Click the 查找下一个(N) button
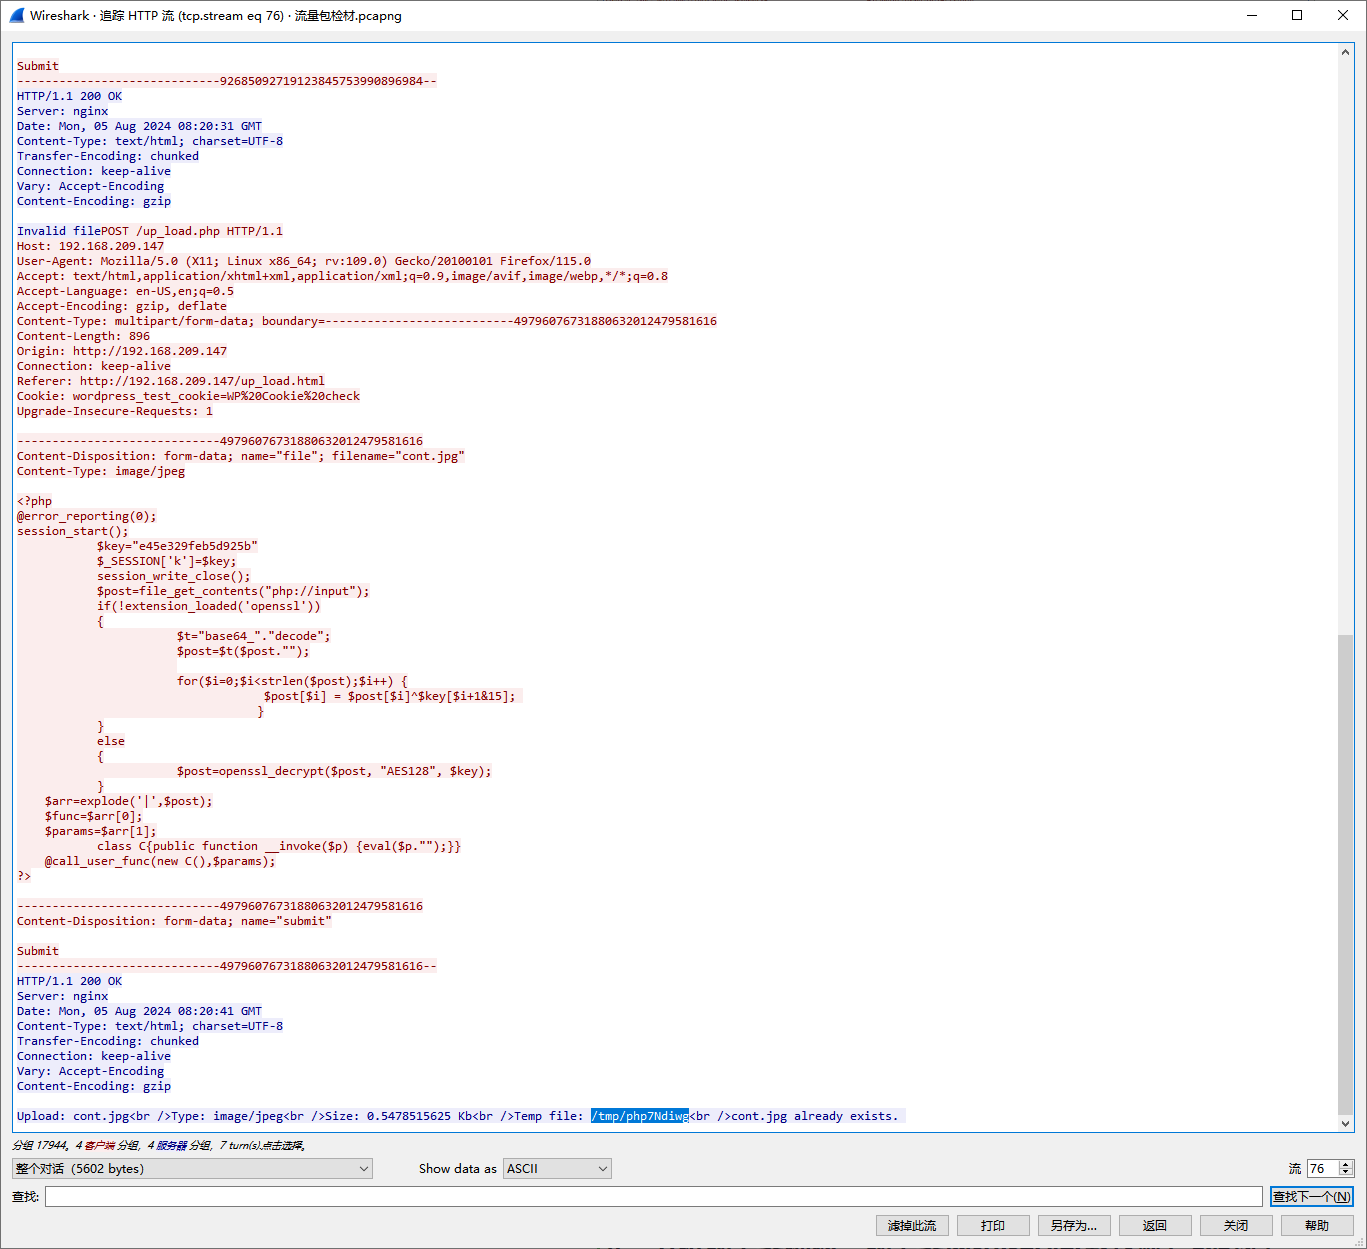Viewport: 1367px width, 1249px height. tap(1311, 1196)
